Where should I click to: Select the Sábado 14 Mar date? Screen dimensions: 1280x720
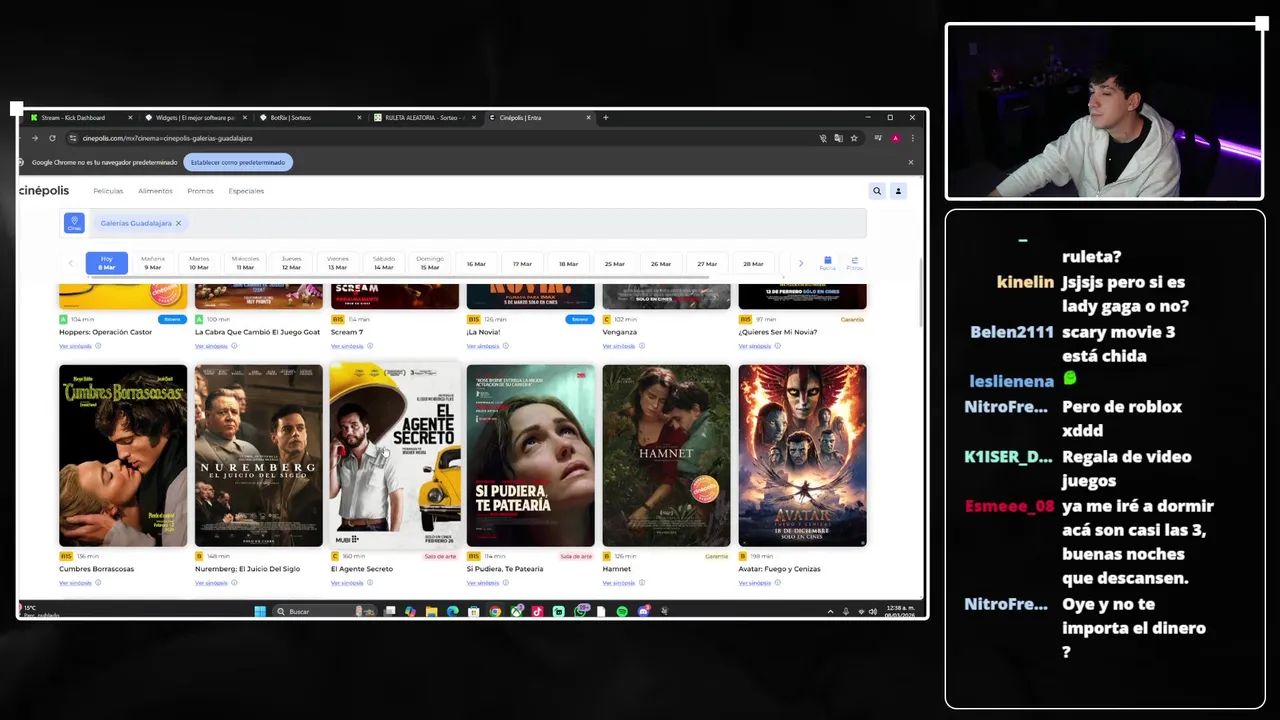(x=384, y=263)
